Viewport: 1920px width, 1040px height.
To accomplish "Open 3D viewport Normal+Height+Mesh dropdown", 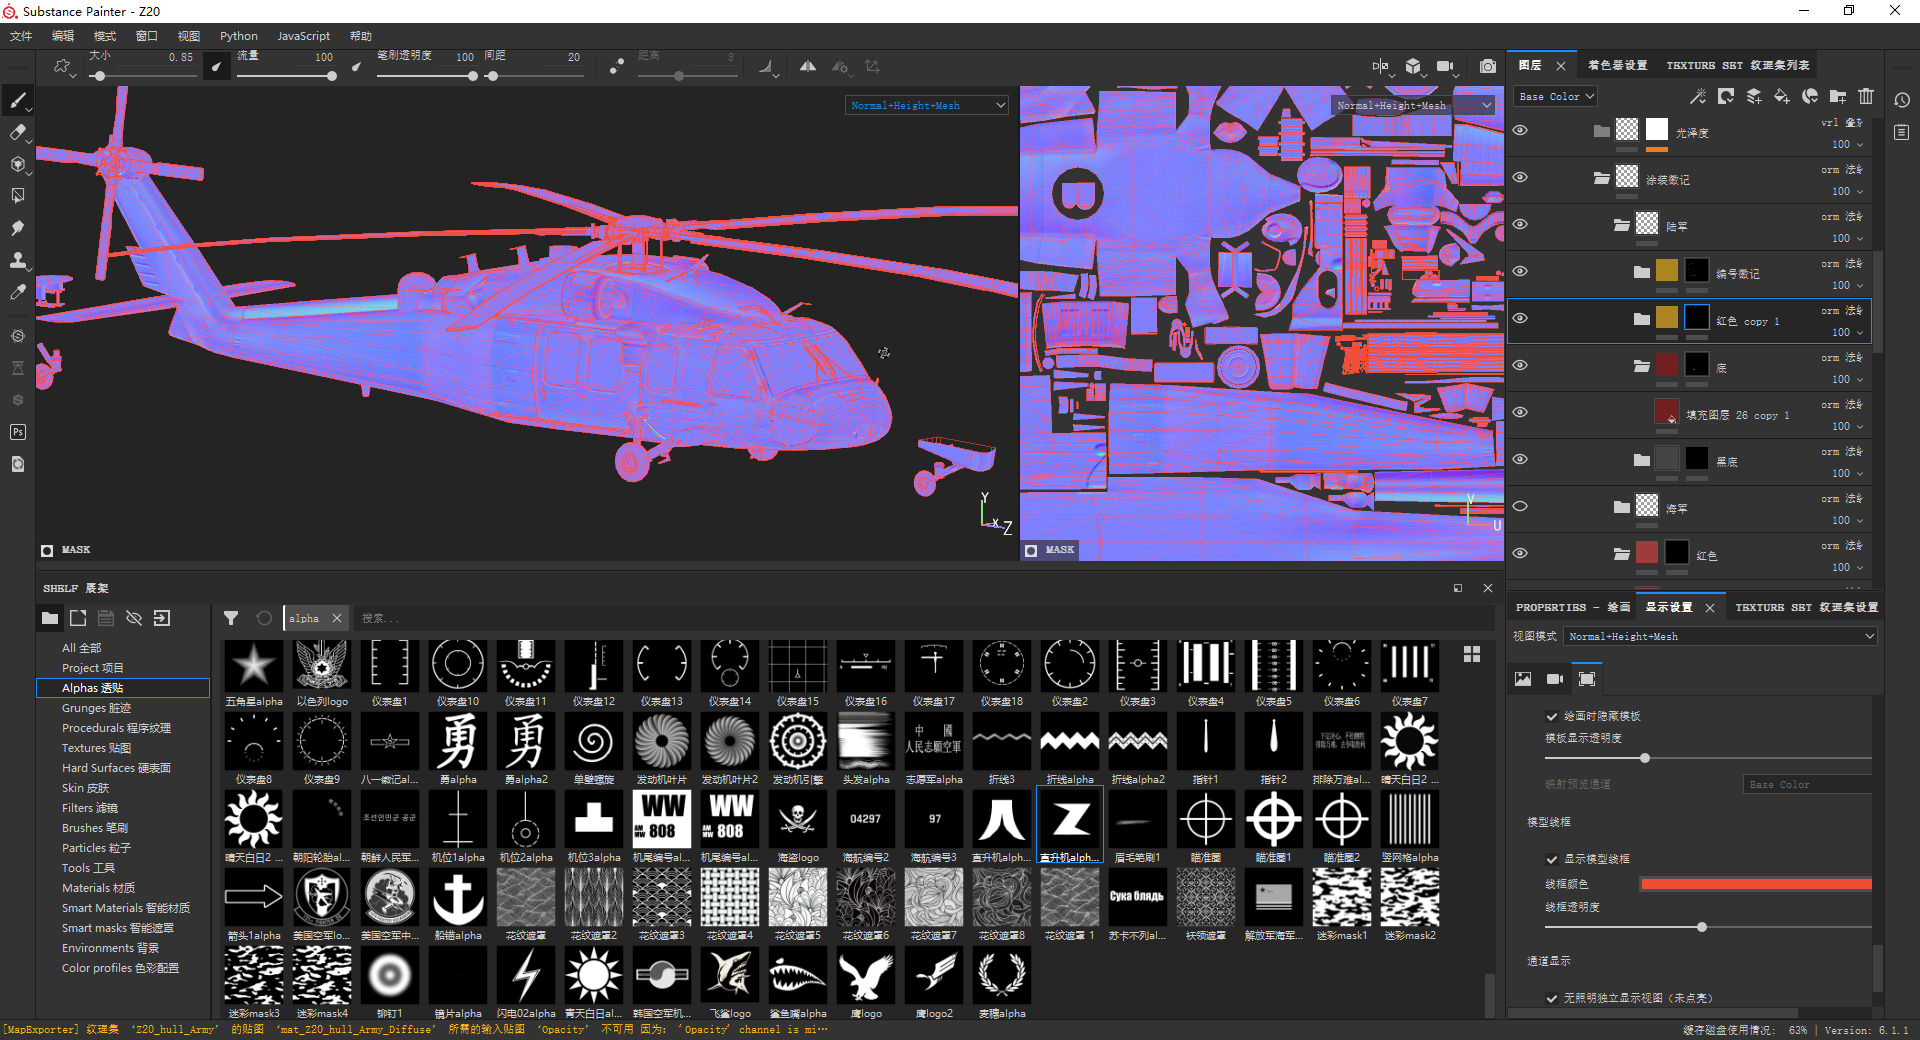I will click(927, 105).
